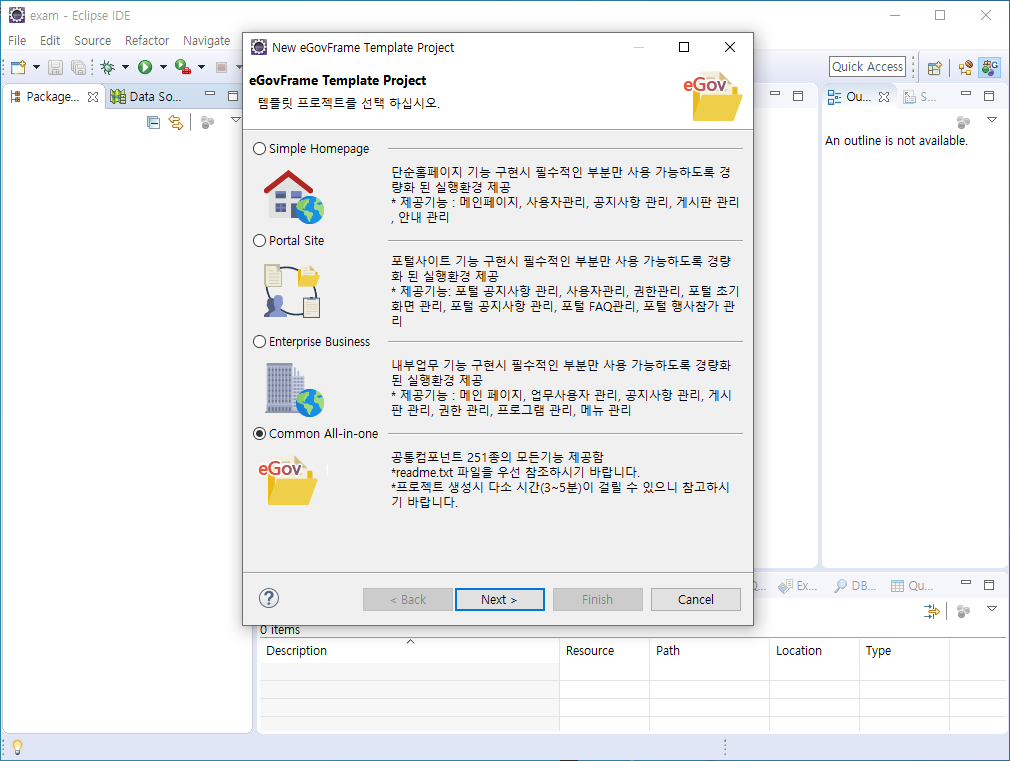
Task: Open the File menu
Action: [17, 41]
